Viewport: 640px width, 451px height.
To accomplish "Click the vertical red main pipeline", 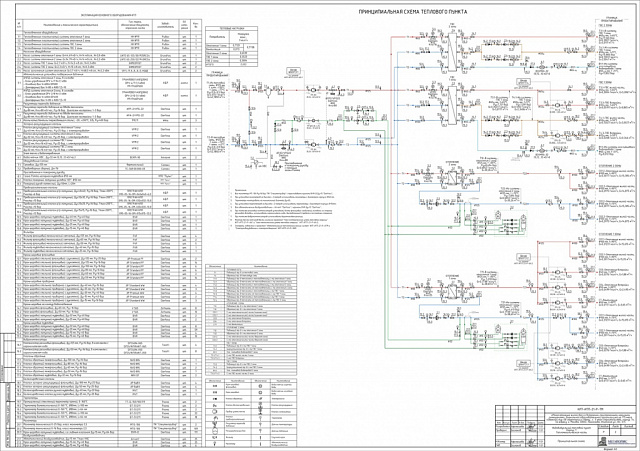I will tap(391, 161).
